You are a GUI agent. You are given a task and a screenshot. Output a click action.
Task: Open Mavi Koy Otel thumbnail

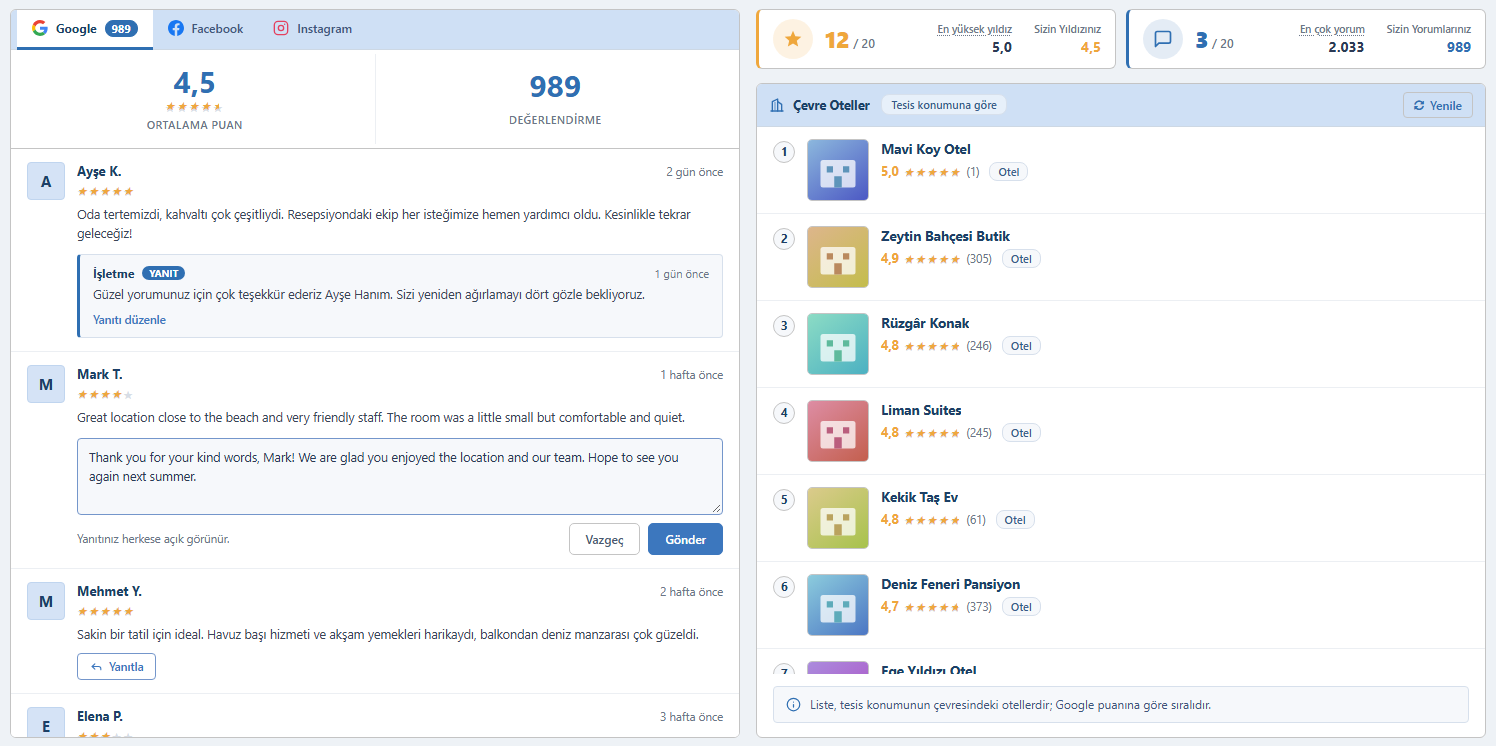[838, 170]
